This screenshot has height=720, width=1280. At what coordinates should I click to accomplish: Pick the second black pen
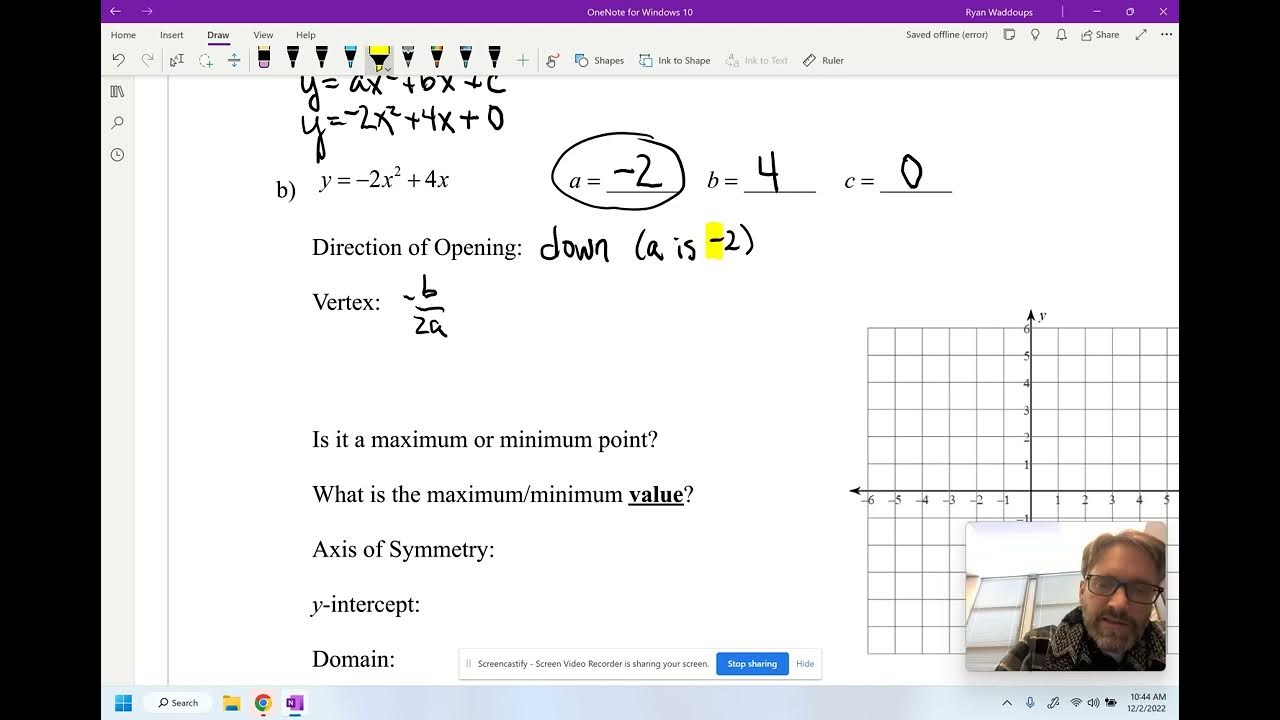point(321,58)
